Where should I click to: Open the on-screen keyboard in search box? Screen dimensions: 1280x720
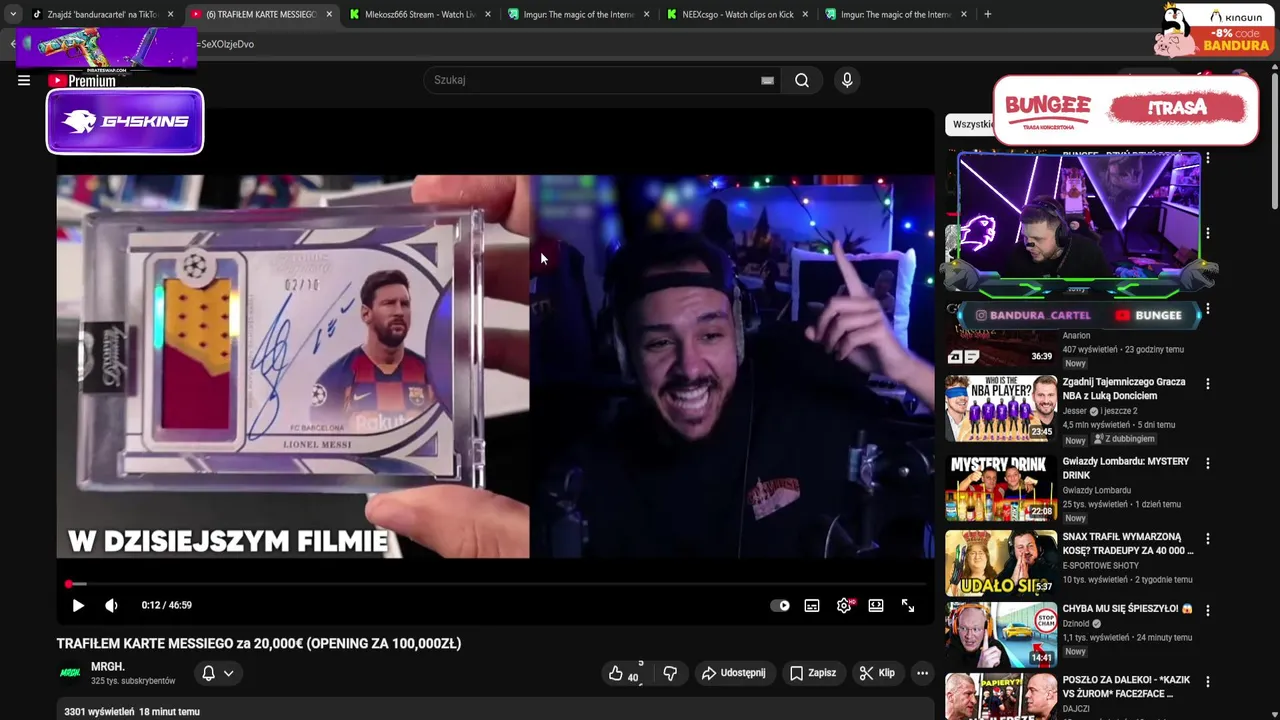tap(767, 80)
